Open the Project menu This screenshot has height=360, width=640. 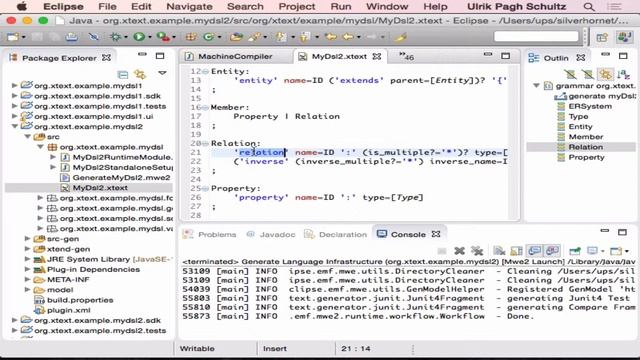(297, 7)
